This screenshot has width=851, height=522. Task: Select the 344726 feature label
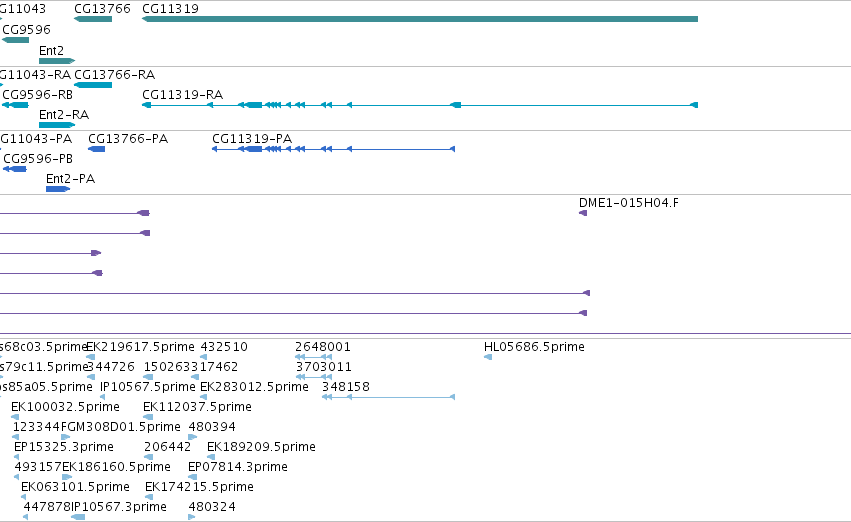(111, 366)
